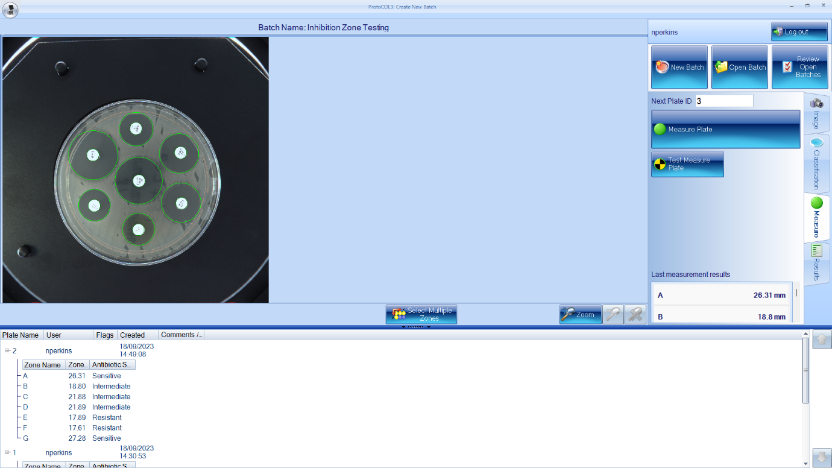The width and height of the screenshot is (832, 468).
Task: Collapse plate 2 tree node
Action: (6, 351)
